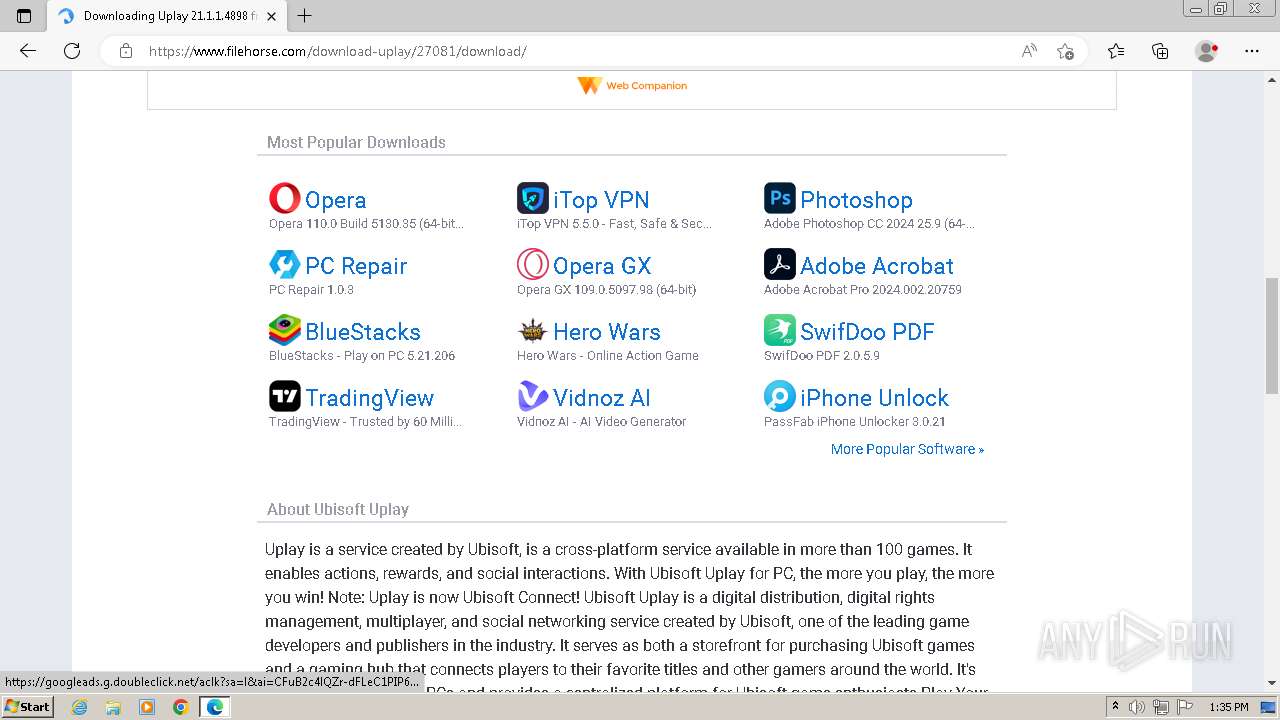Click the SwifDoo PDF icon
Screen dimensions: 1280x720
point(779,330)
